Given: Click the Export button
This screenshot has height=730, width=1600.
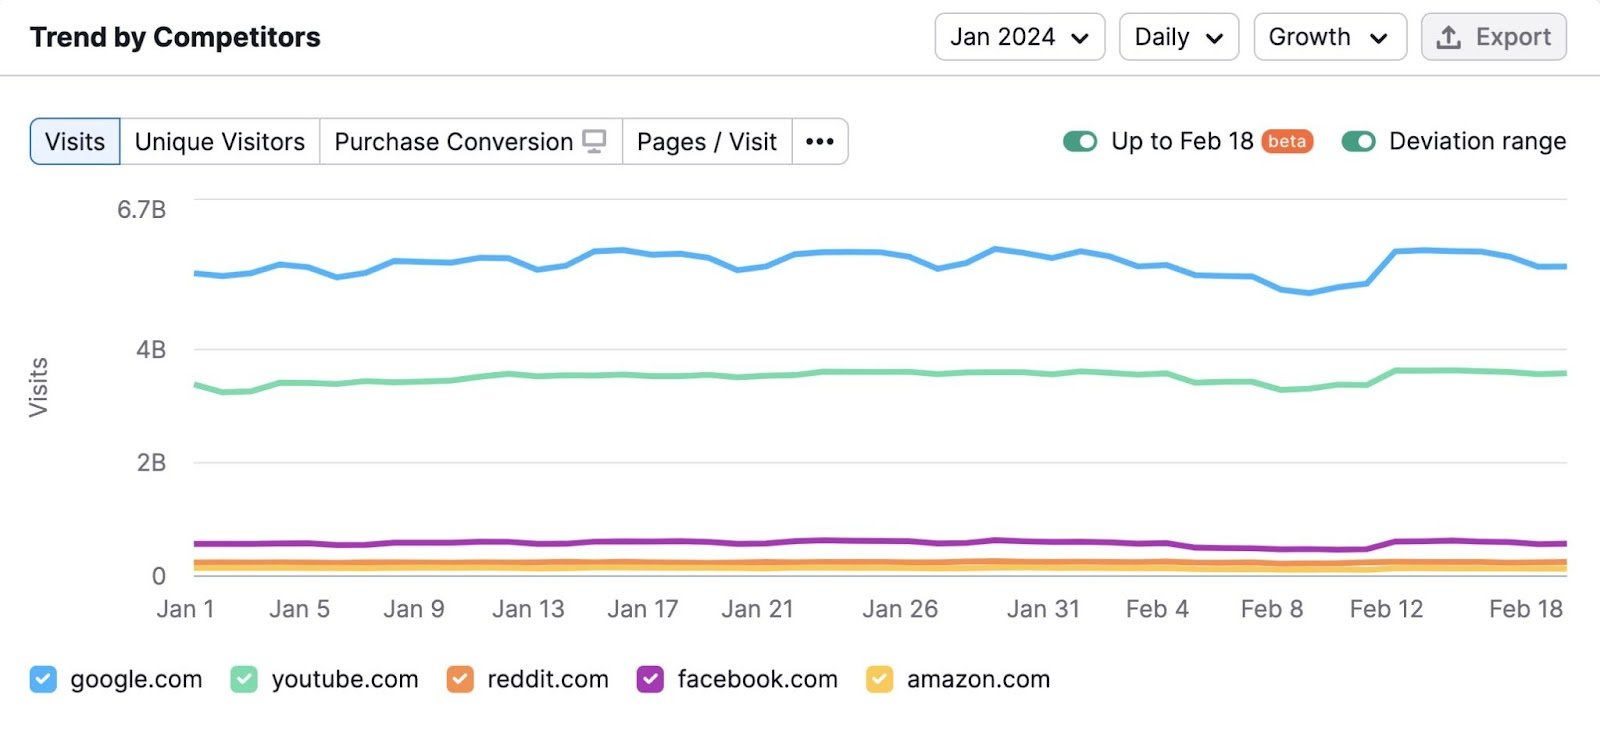Looking at the screenshot, I should pyautogui.click(x=1494, y=36).
